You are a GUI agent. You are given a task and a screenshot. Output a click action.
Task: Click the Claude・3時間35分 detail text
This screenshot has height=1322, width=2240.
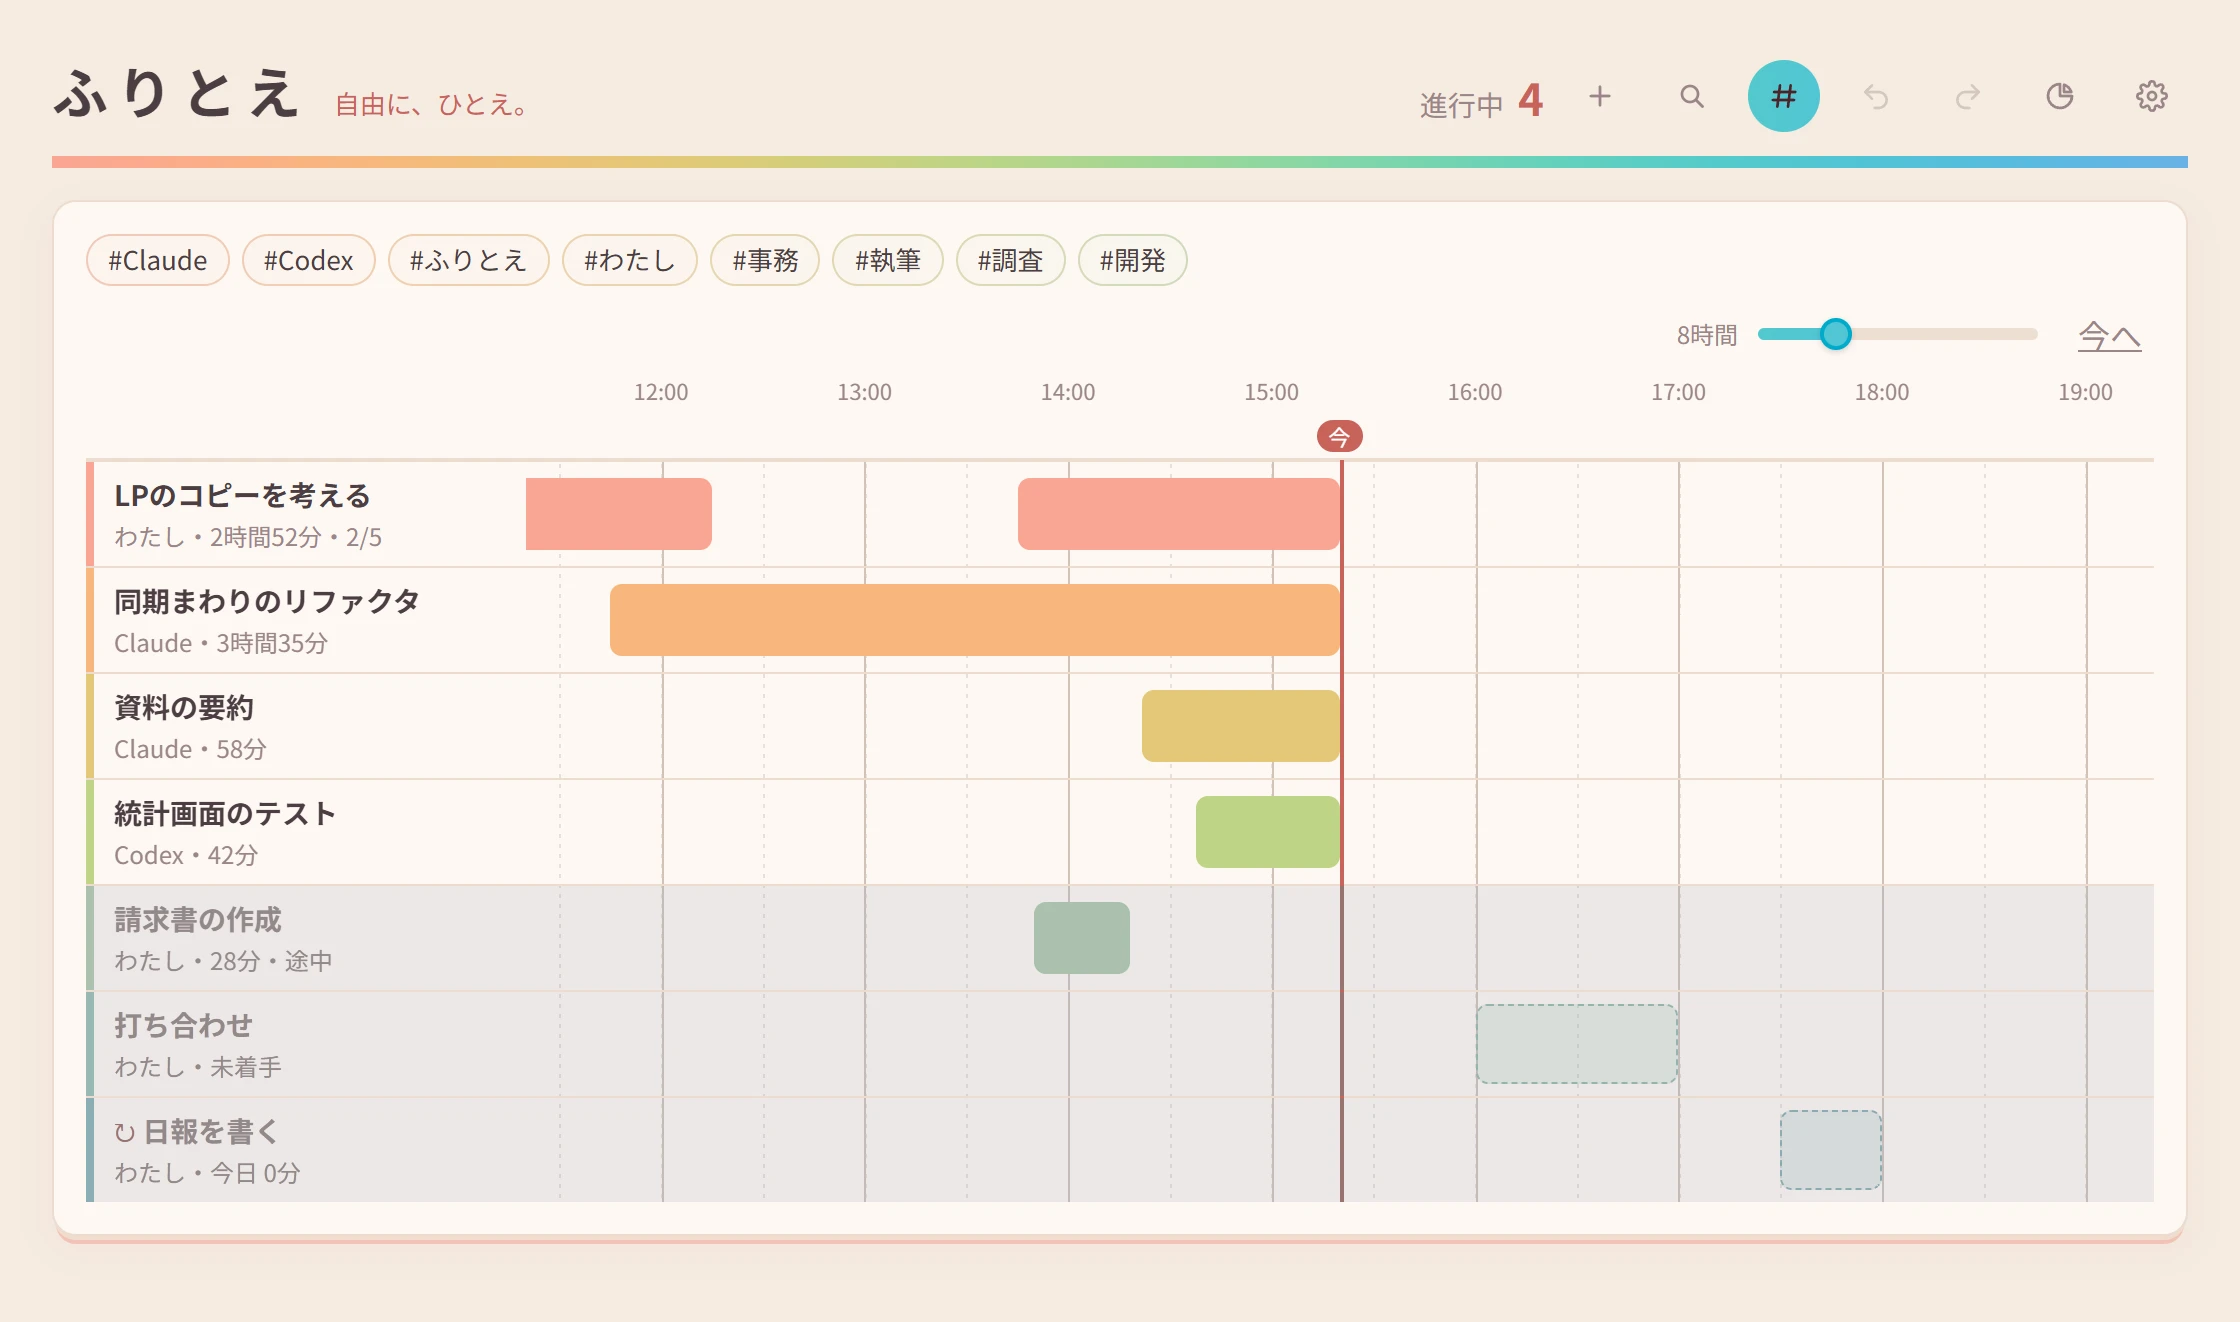click(221, 643)
